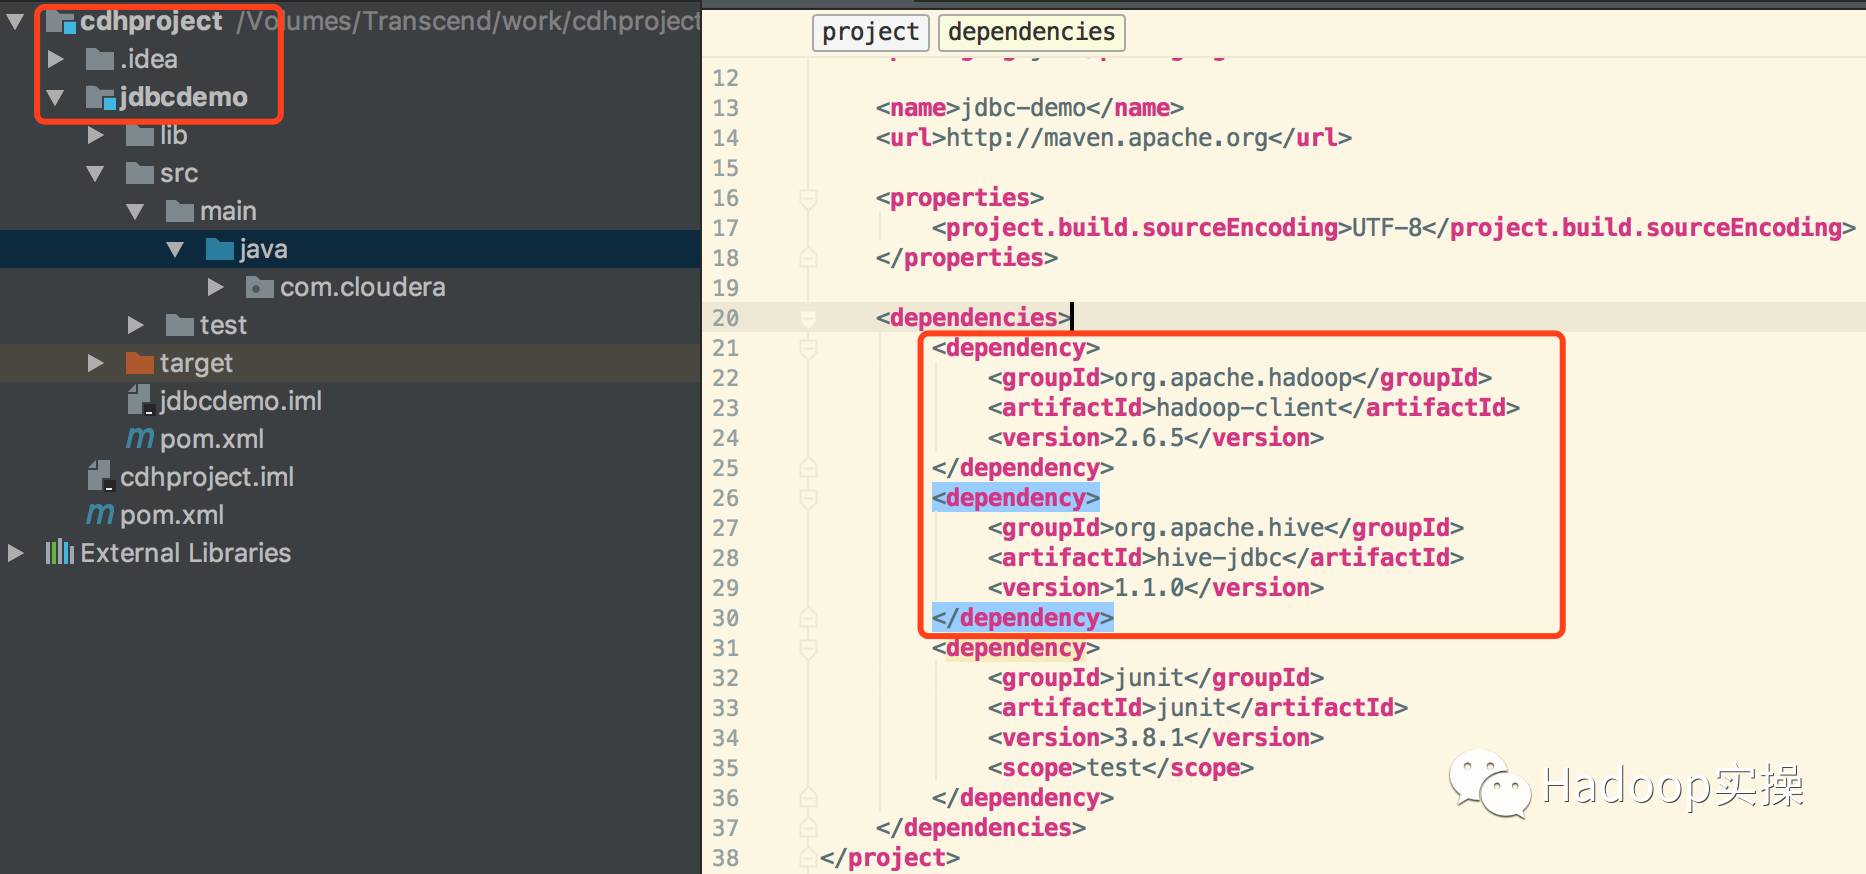The width and height of the screenshot is (1866, 874).
Task: Fold the properties block on line 16
Action: click(x=808, y=198)
